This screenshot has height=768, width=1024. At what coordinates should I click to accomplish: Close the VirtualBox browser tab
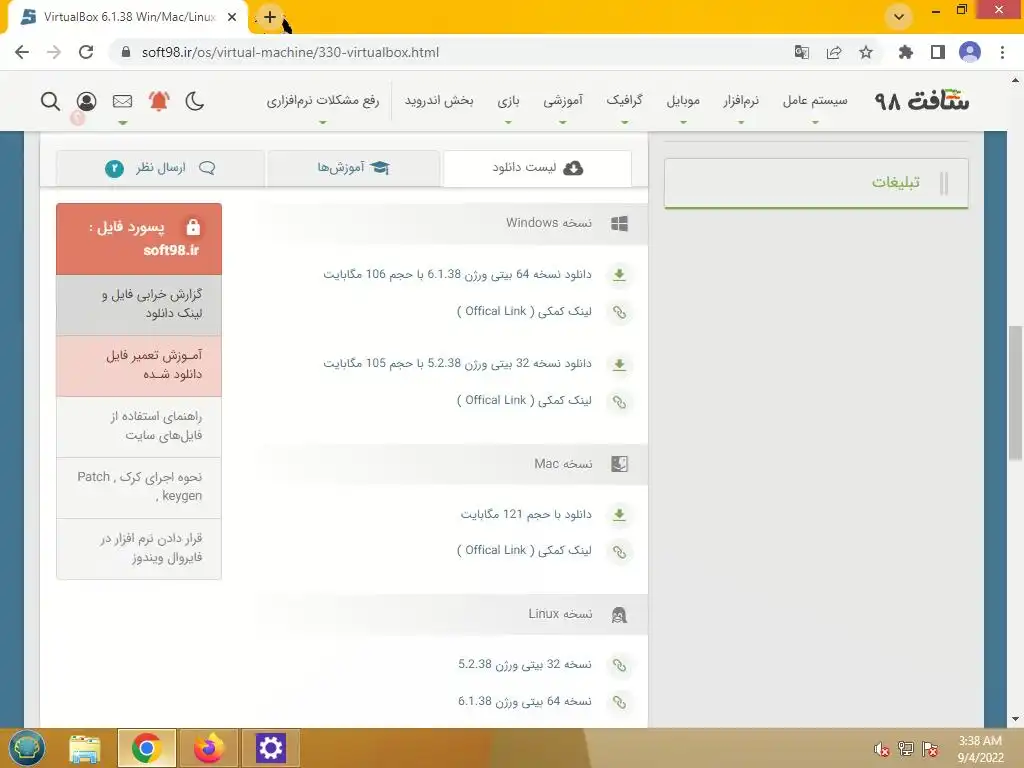click(232, 18)
